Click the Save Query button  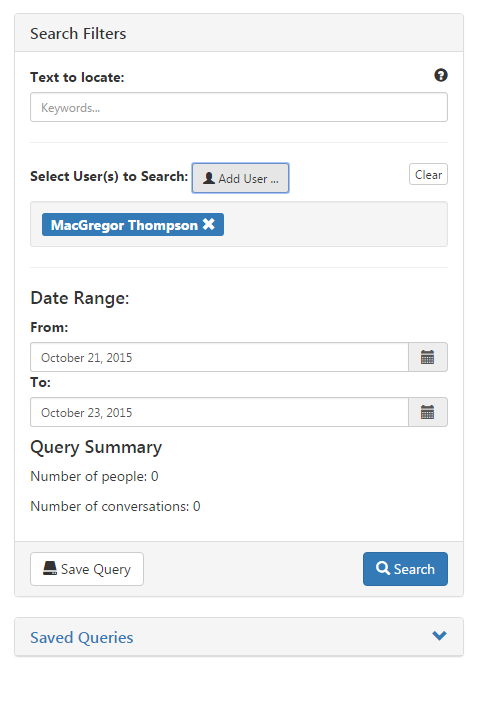tap(87, 569)
